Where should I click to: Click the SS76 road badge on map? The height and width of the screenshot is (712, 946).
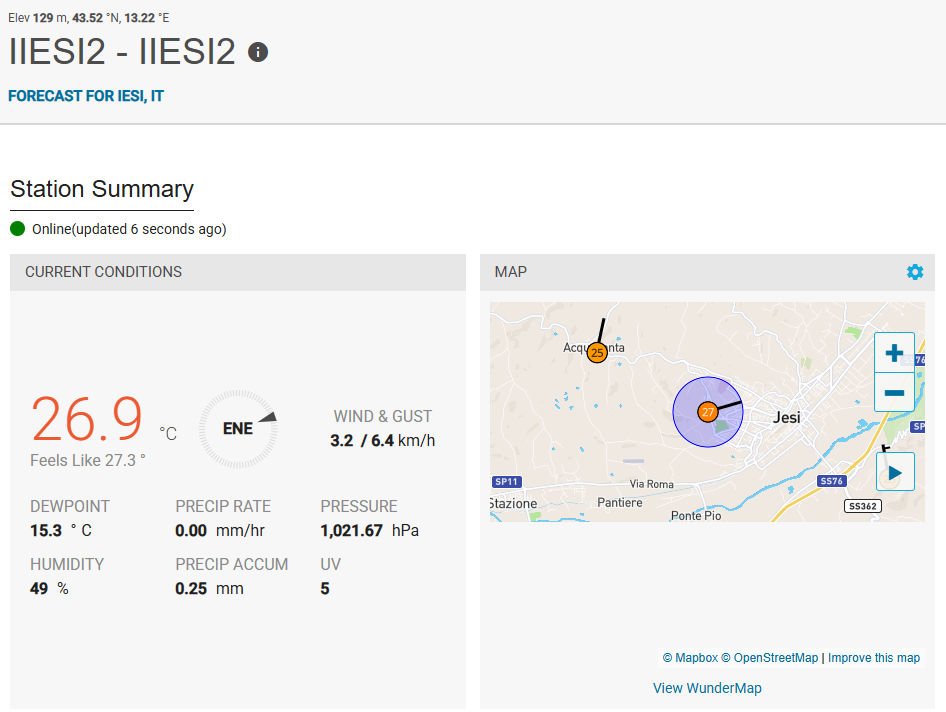pos(832,481)
